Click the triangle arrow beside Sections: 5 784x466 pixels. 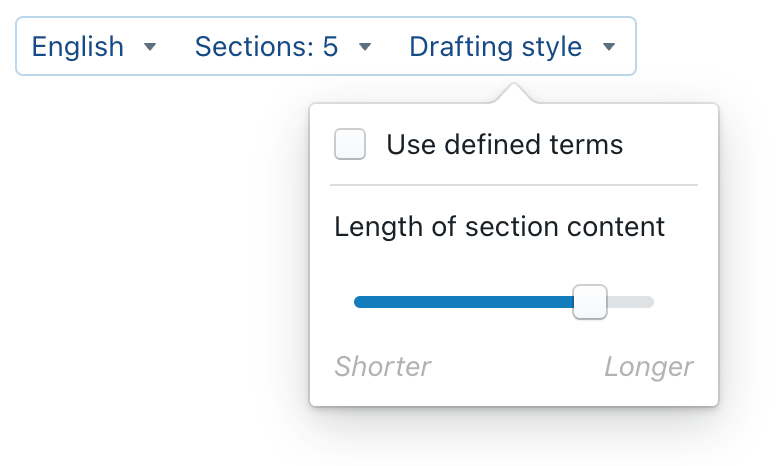coord(365,47)
